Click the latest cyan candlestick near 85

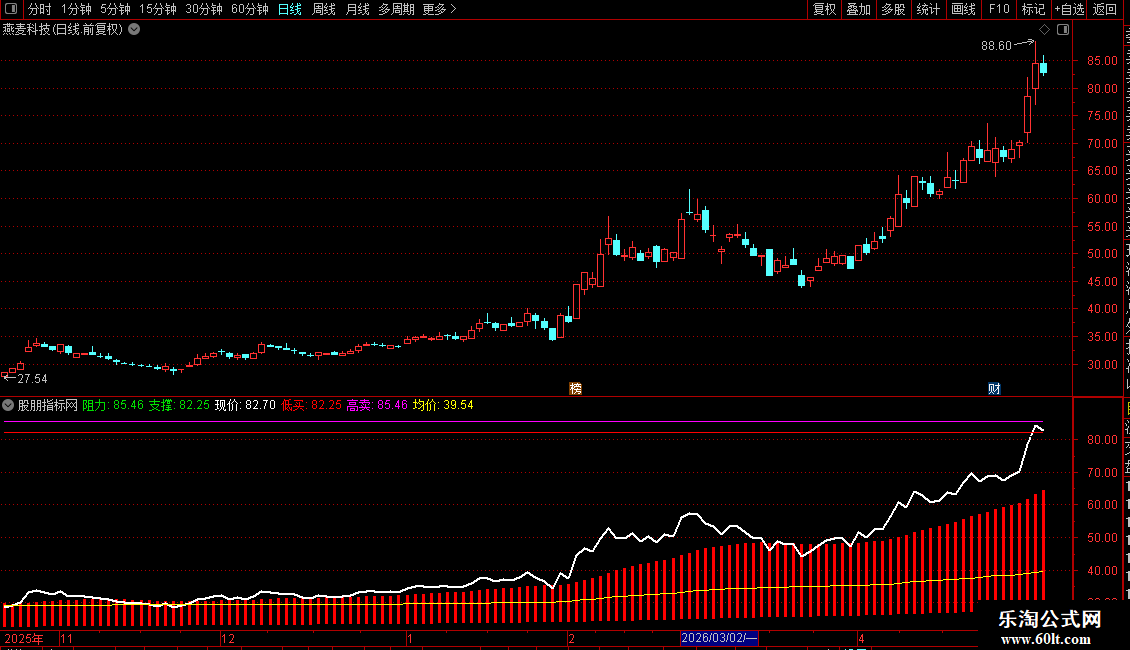pos(1044,68)
